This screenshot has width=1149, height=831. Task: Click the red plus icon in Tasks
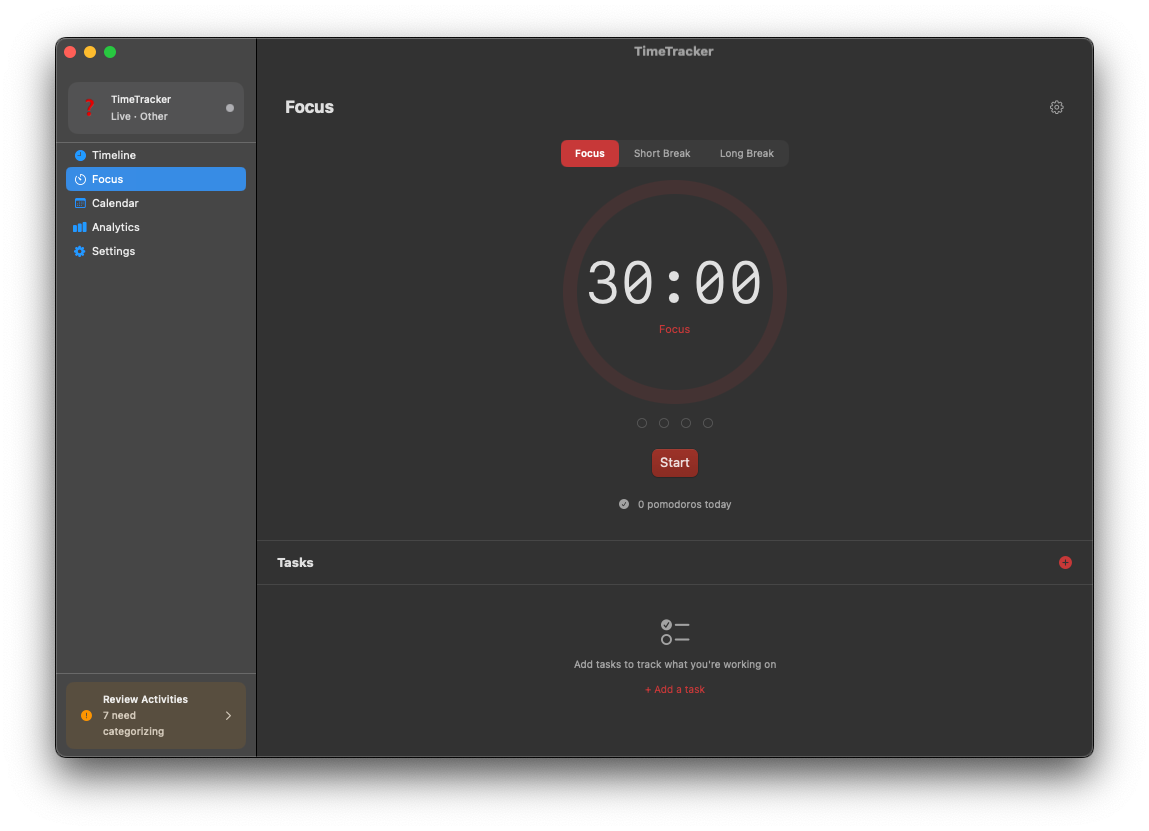(1065, 562)
